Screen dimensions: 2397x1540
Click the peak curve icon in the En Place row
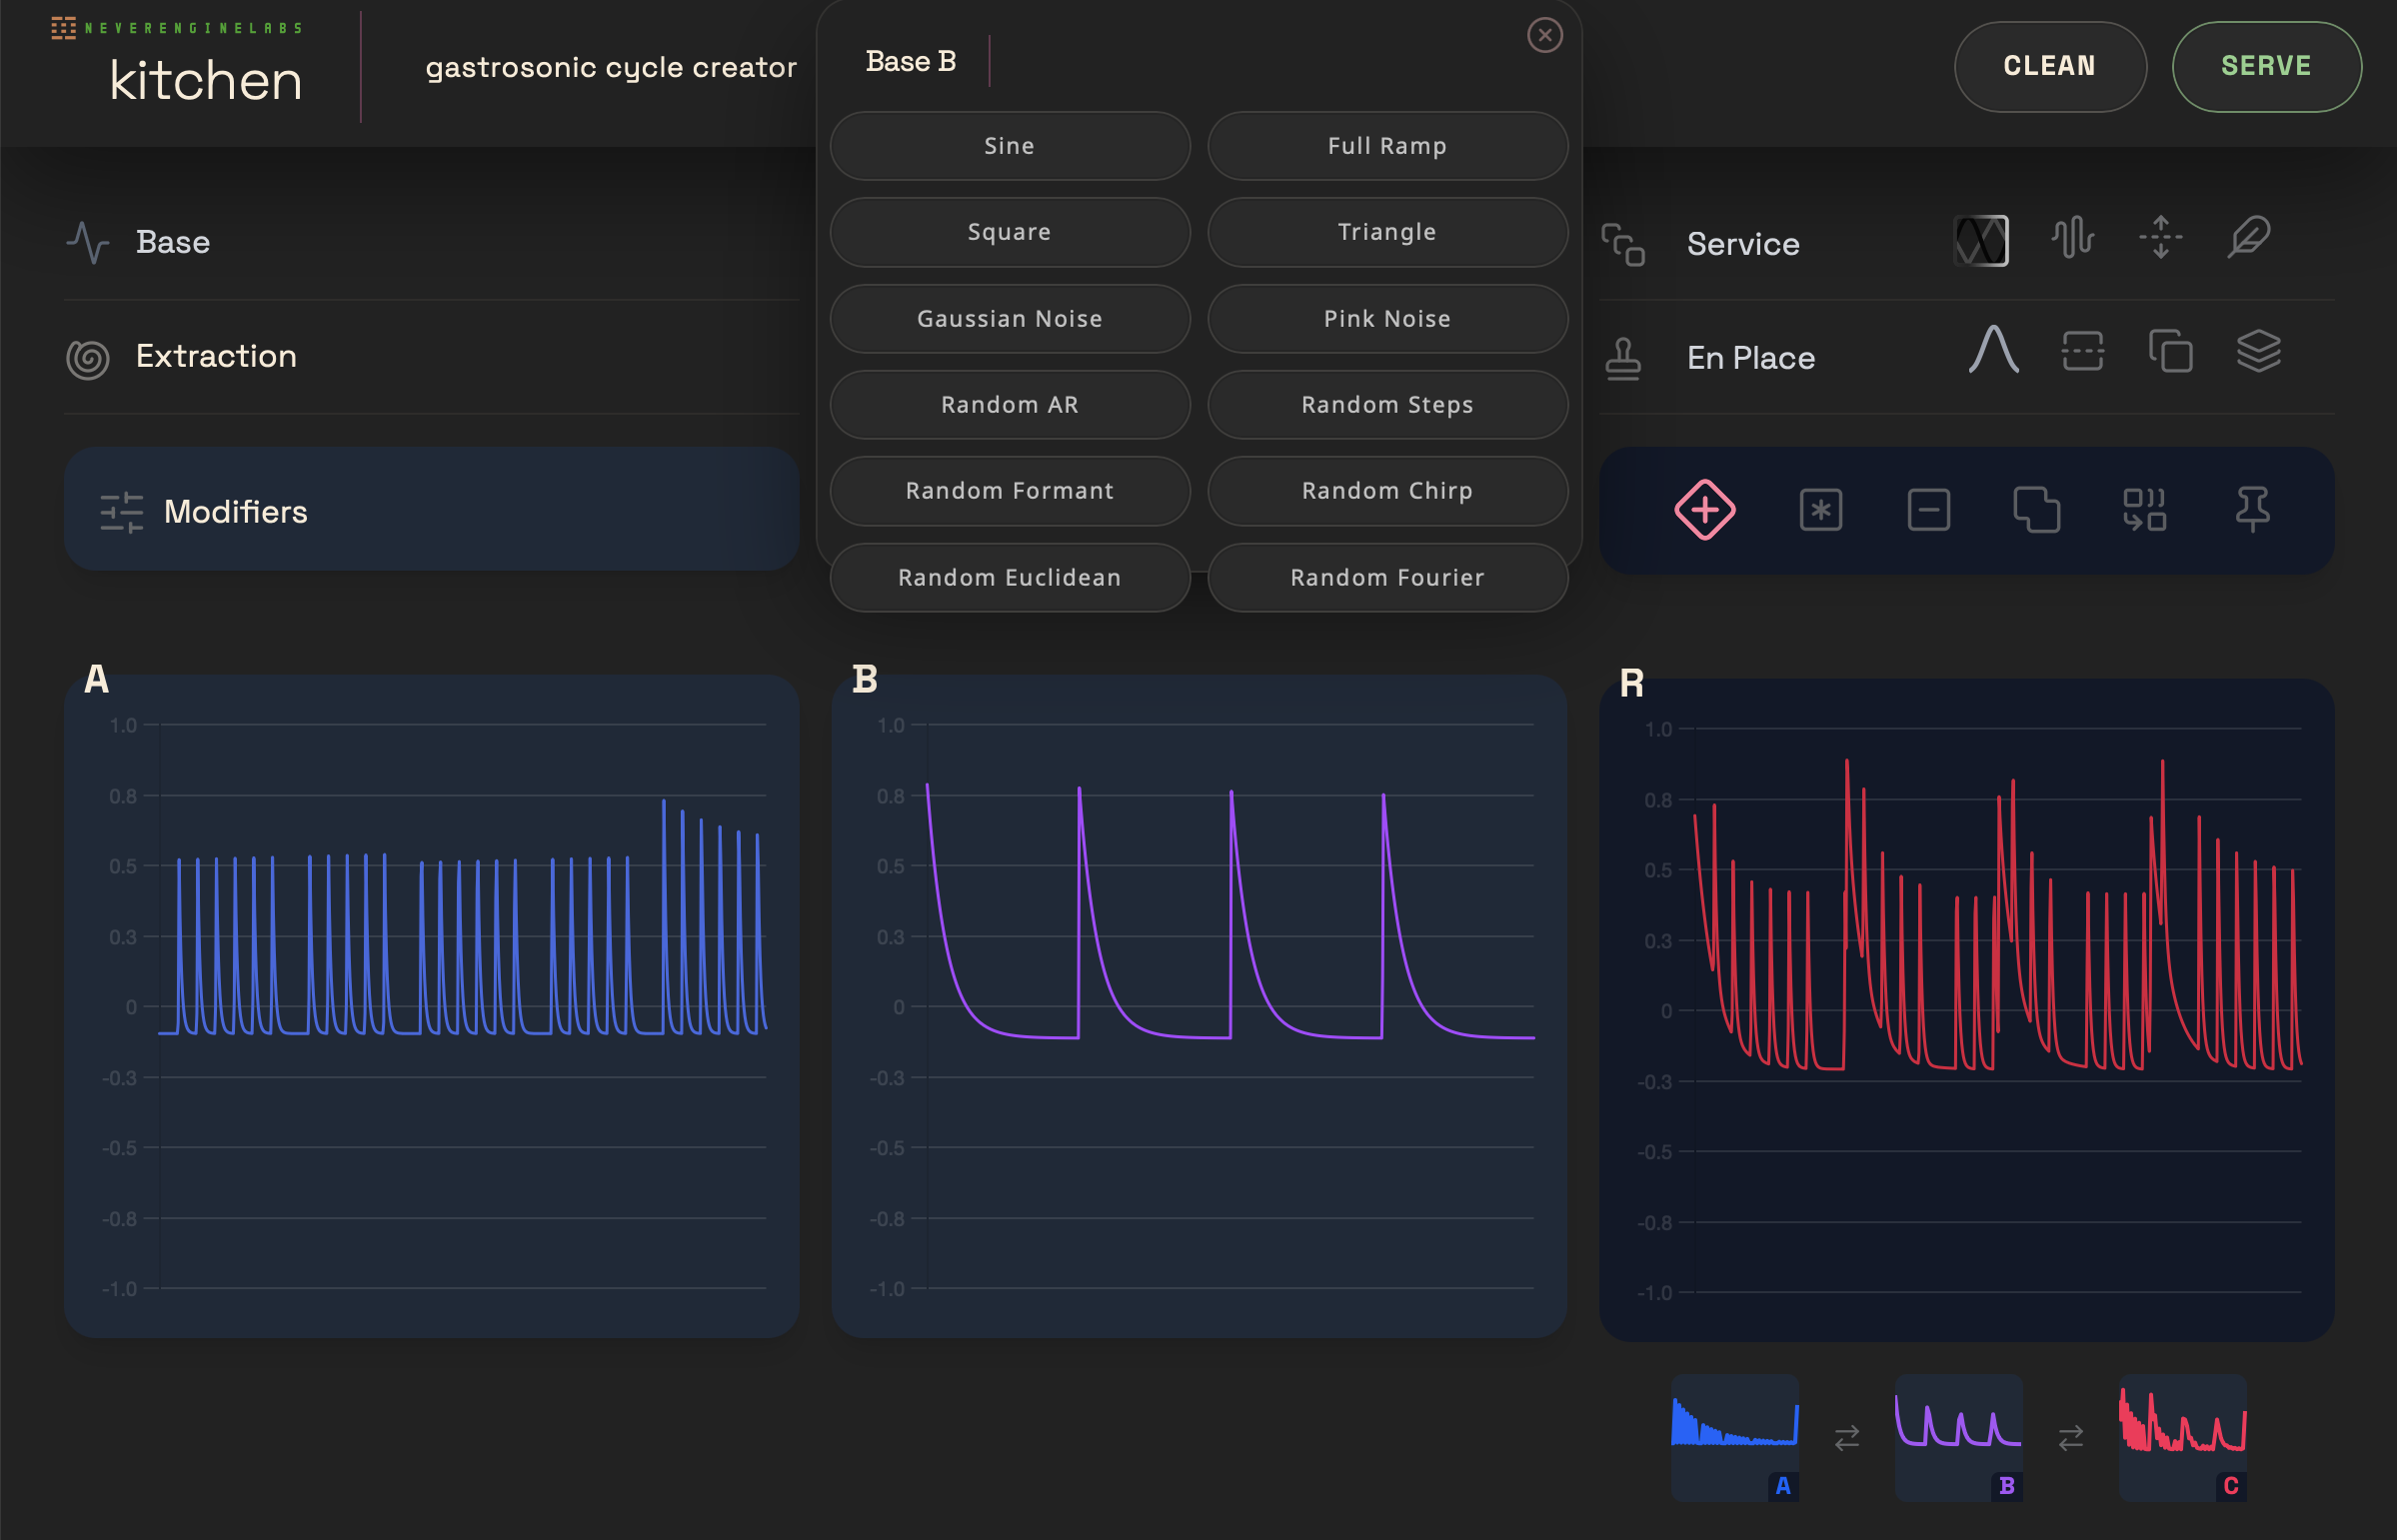coord(1993,351)
